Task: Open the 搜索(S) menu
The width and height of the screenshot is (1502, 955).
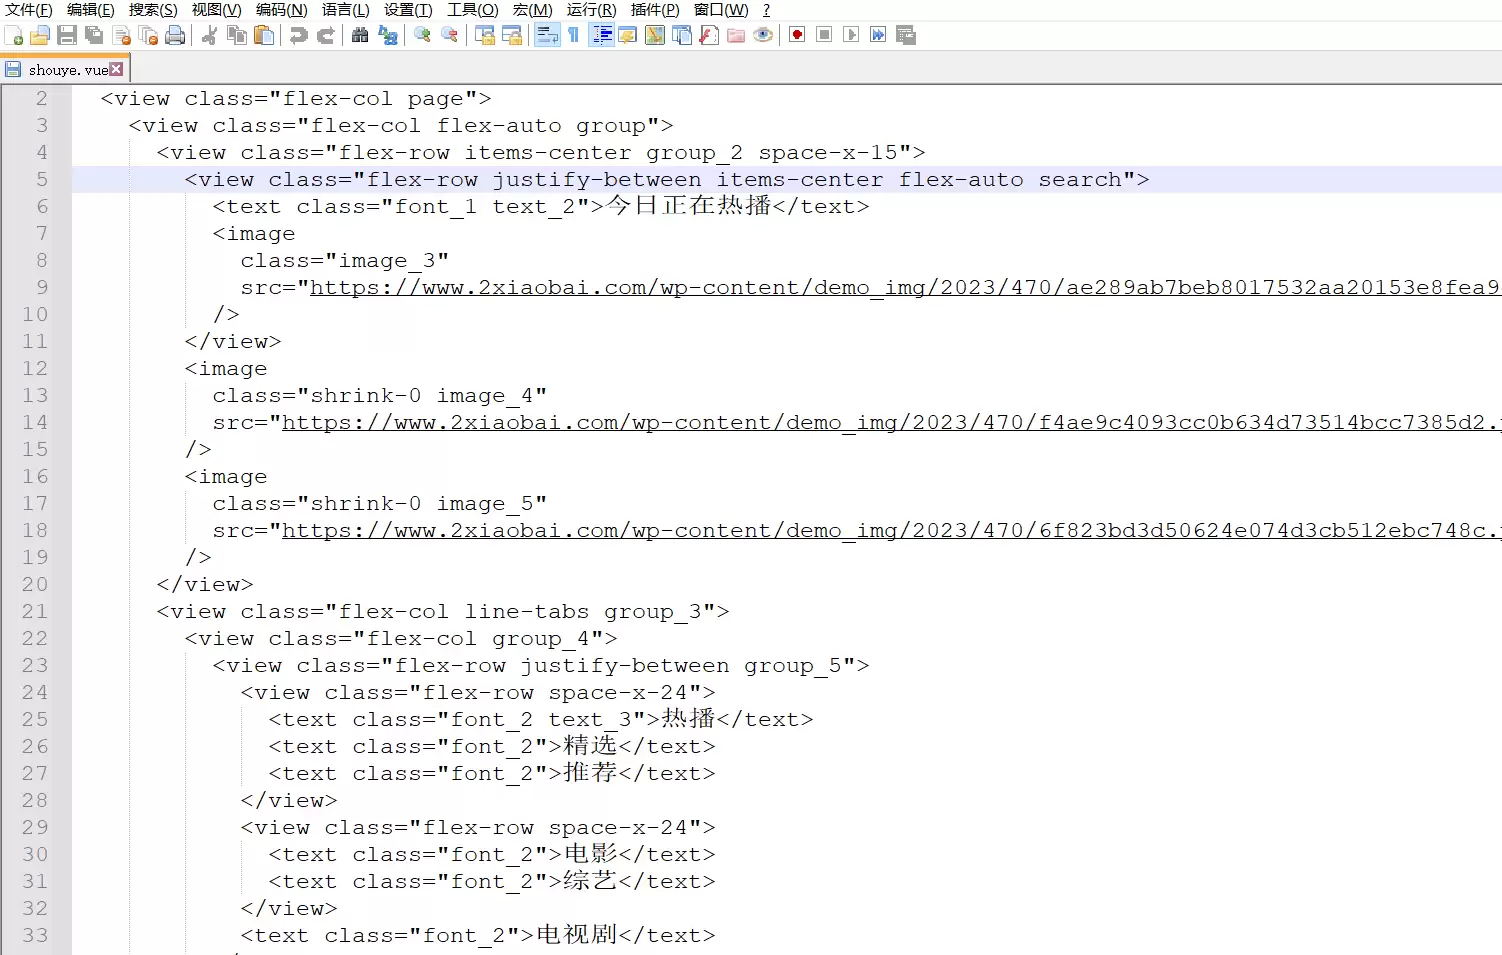Action: [153, 10]
